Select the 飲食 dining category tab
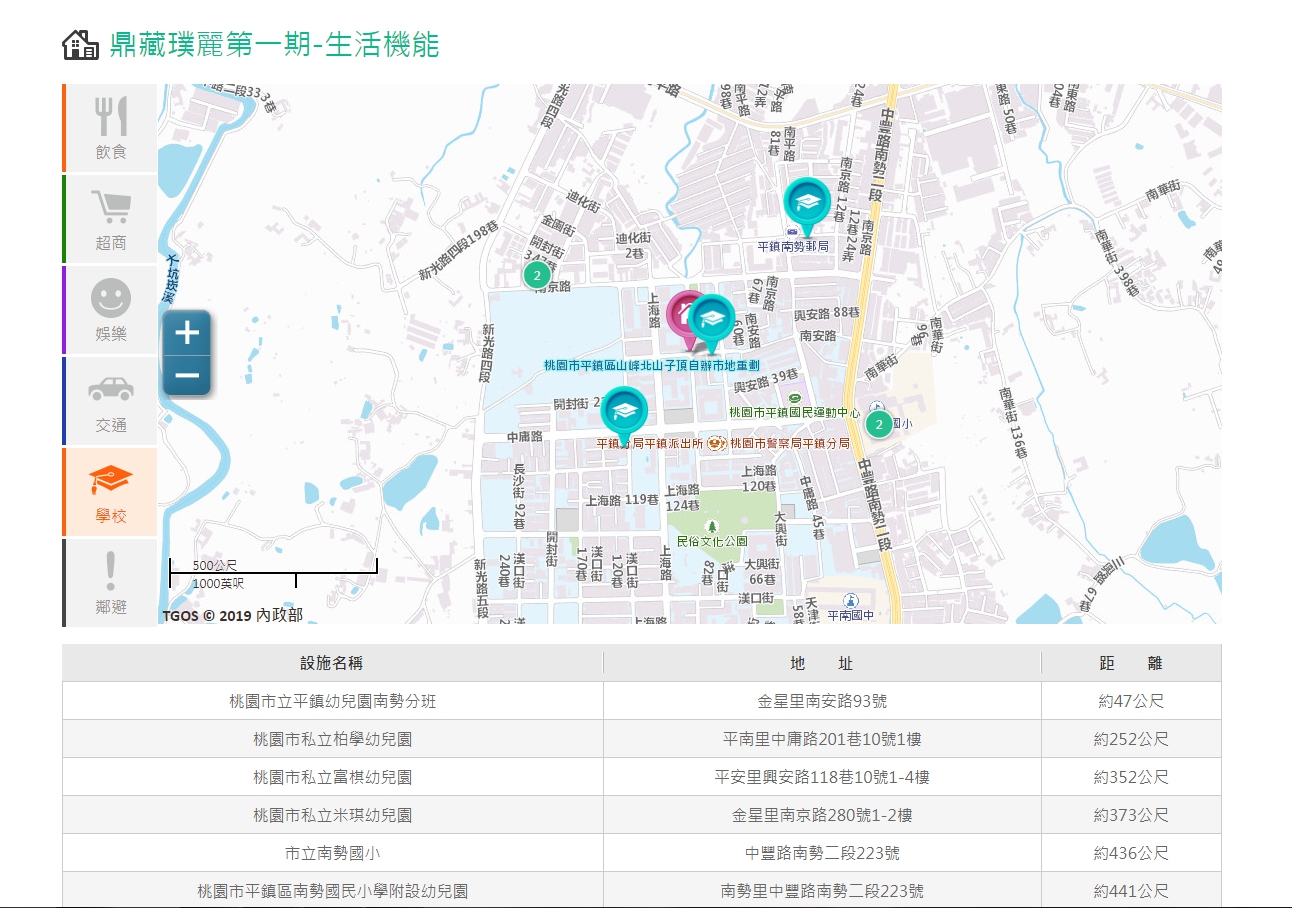1292x908 pixels. click(x=111, y=128)
